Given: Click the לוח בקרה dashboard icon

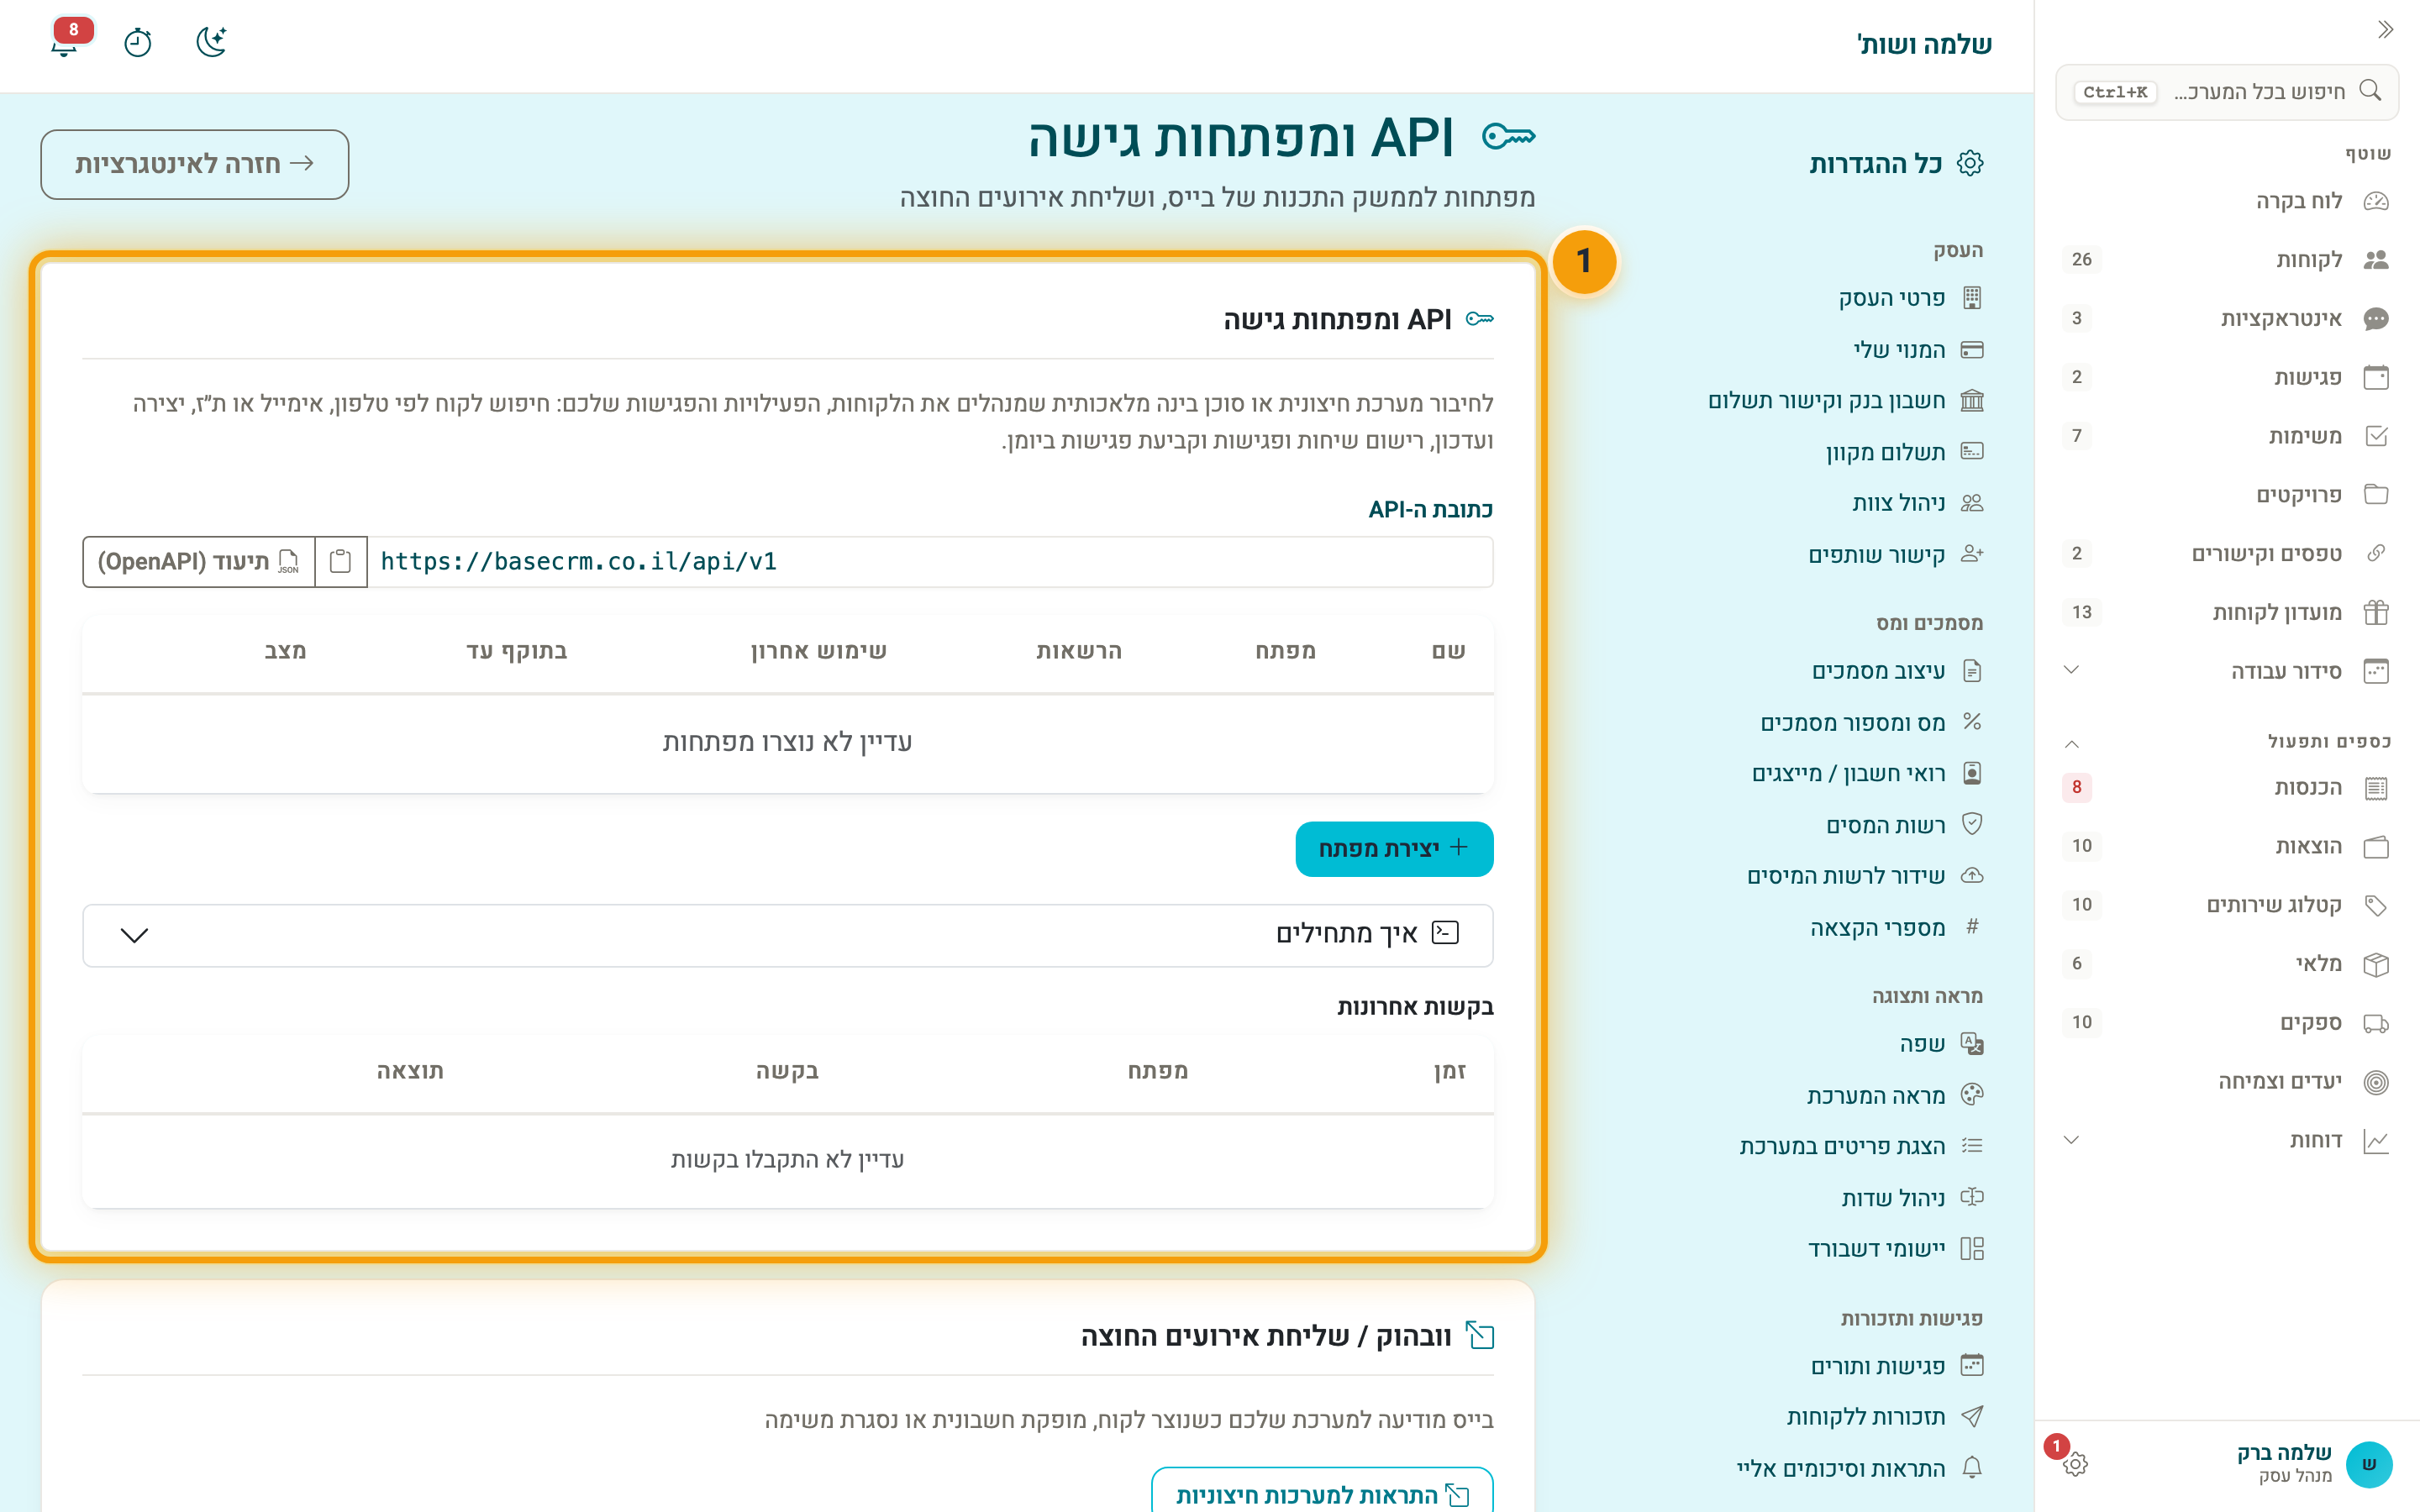Looking at the screenshot, I should (2376, 201).
